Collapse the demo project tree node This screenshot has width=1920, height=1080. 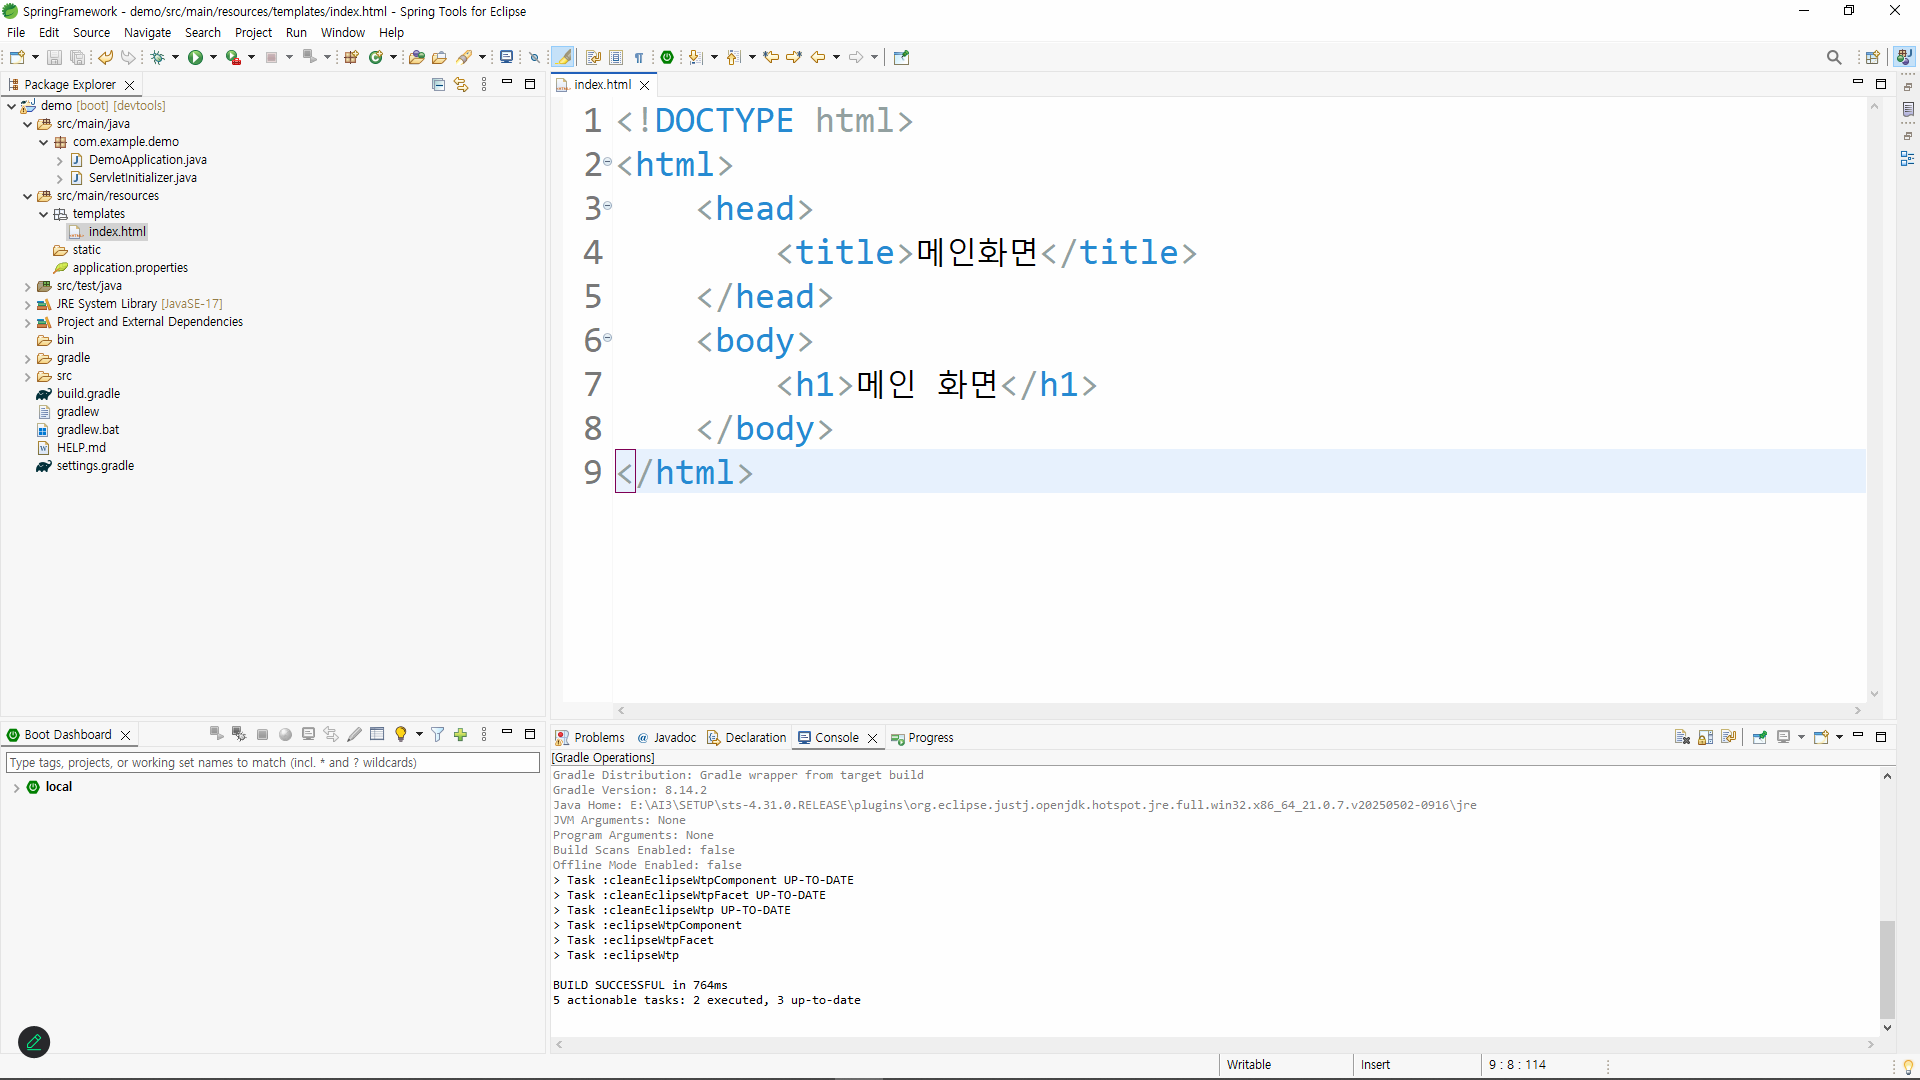12,106
